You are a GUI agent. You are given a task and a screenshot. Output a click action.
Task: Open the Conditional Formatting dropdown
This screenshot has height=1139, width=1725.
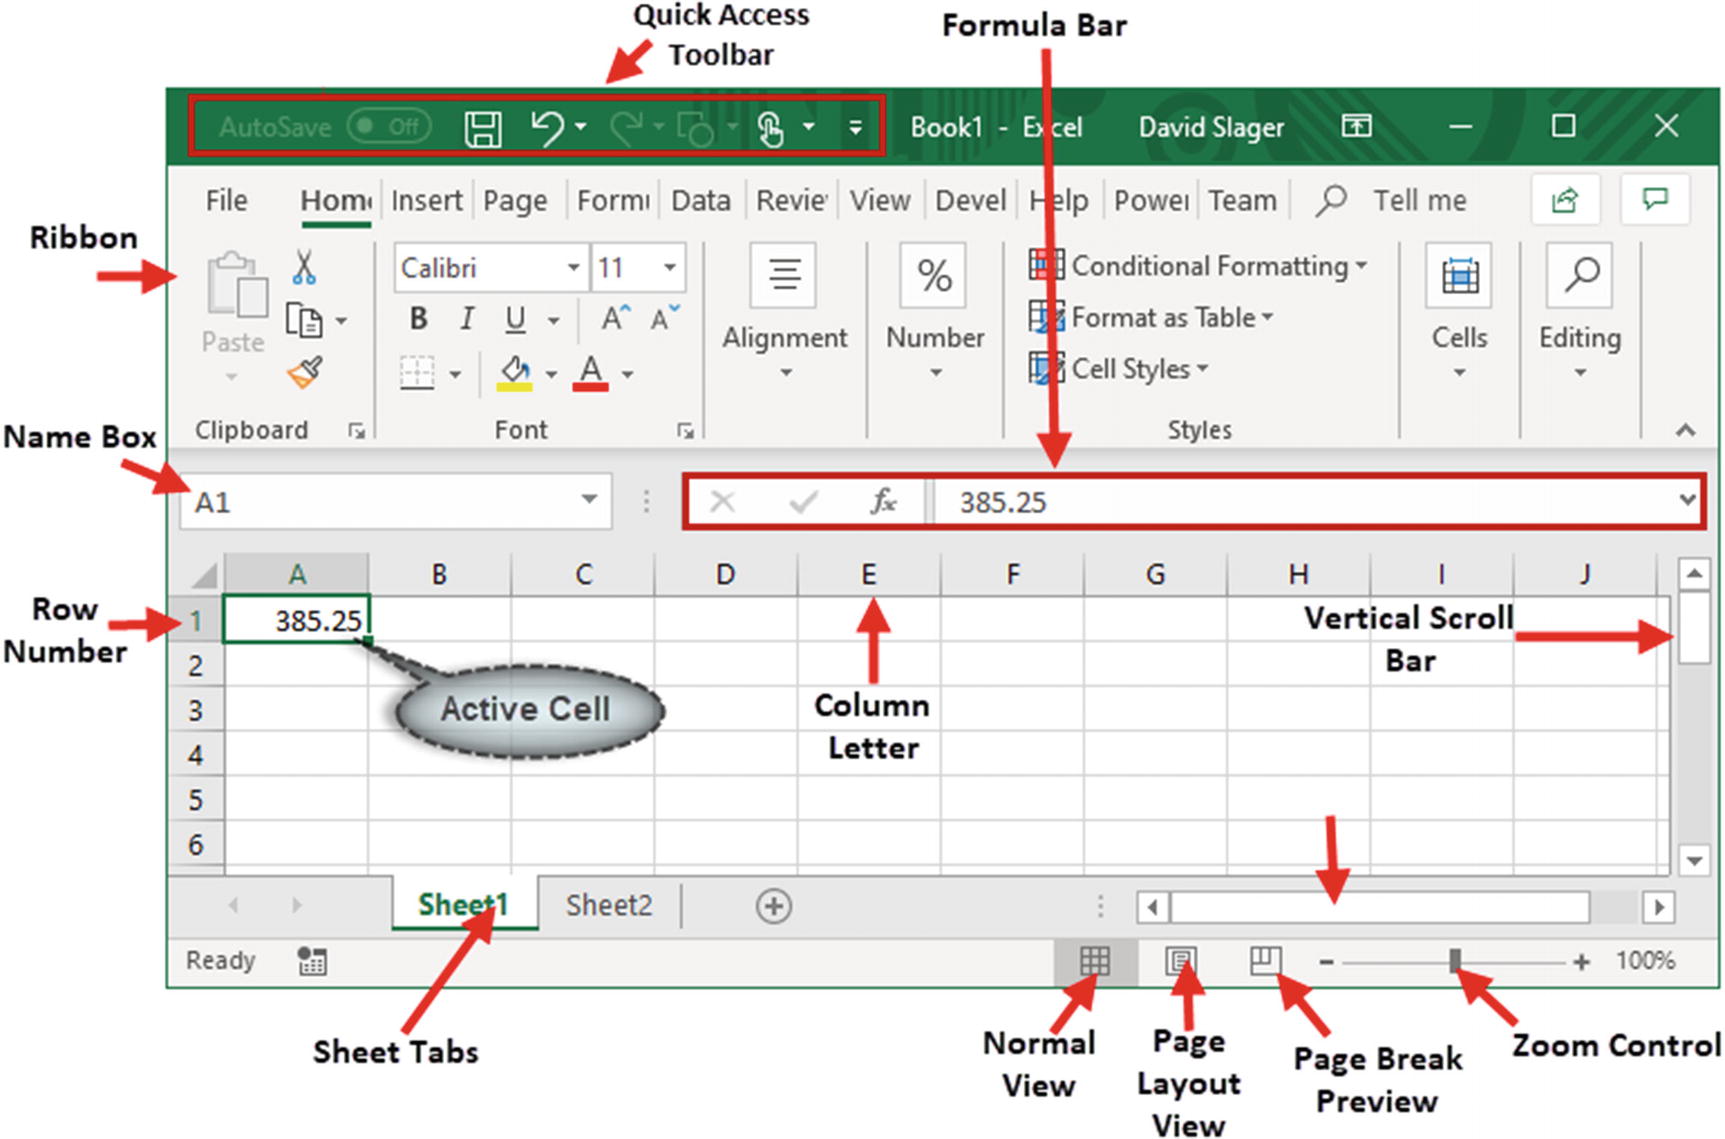1198,266
